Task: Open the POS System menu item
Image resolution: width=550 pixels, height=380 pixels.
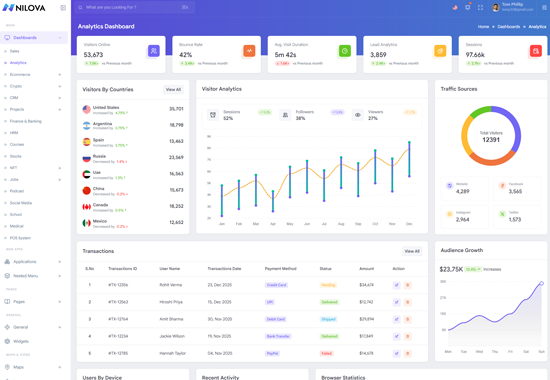Action: click(x=20, y=238)
